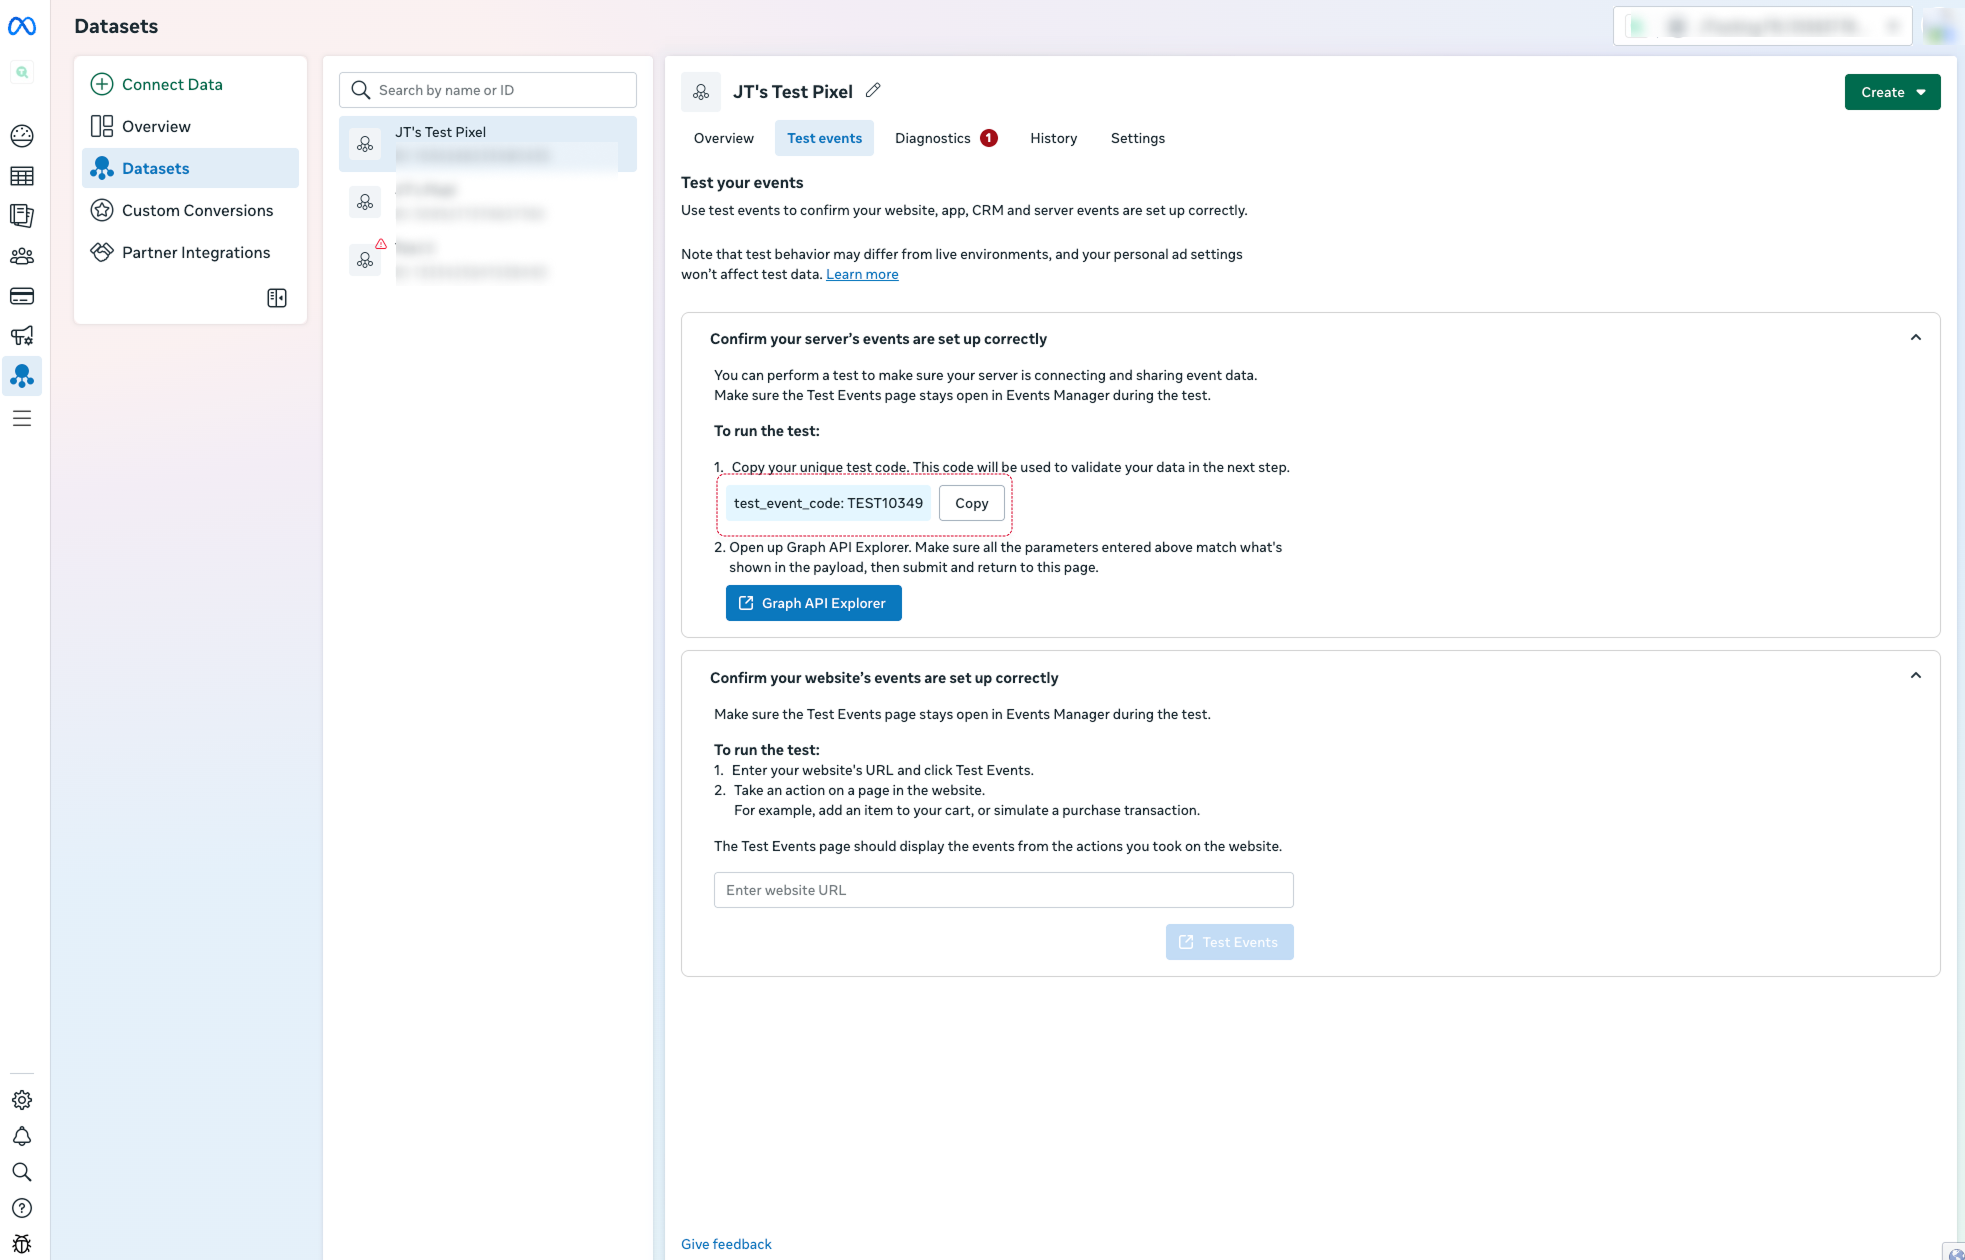1965x1260 pixels.
Task: Select Custom Conversions in the navigation
Action: (197, 210)
